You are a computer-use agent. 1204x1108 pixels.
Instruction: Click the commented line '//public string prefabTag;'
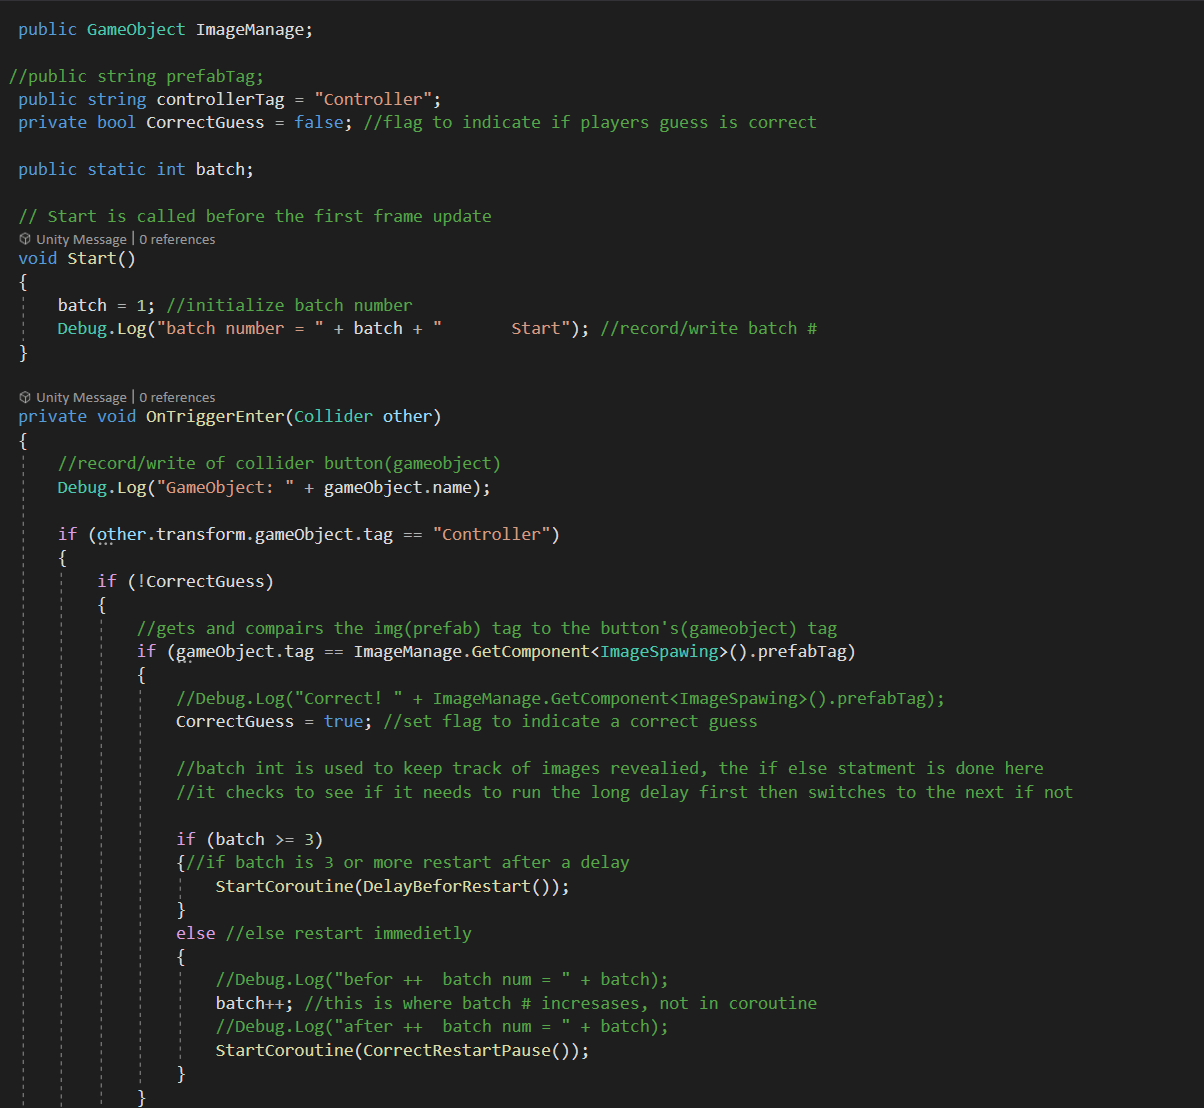(x=137, y=76)
